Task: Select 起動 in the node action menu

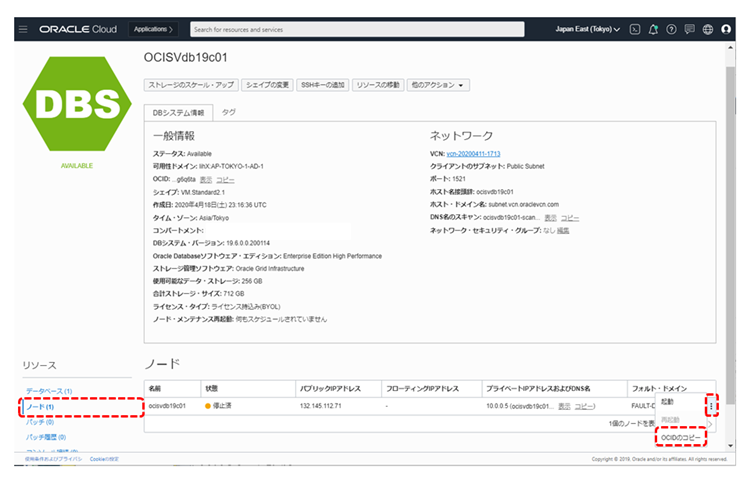Action: (668, 401)
